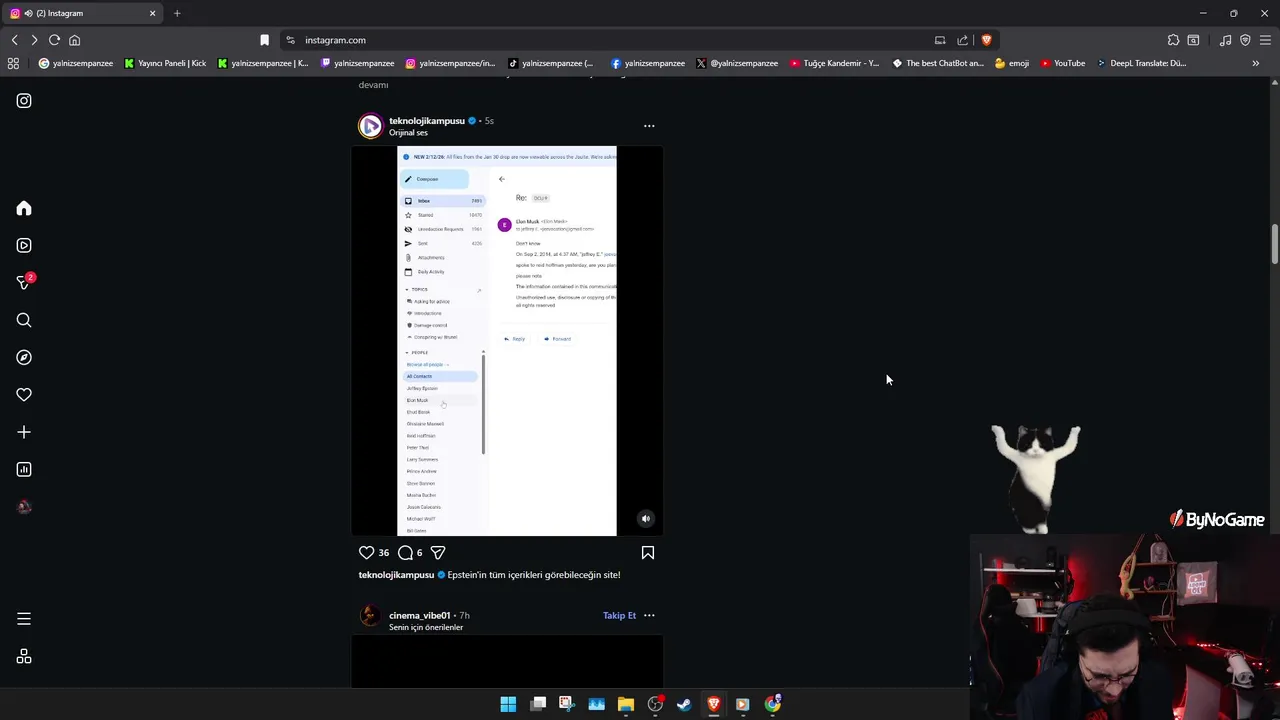Open Explore compass icon
This screenshot has width=1280, height=720.
pyautogui.click(x=24, y=357)
